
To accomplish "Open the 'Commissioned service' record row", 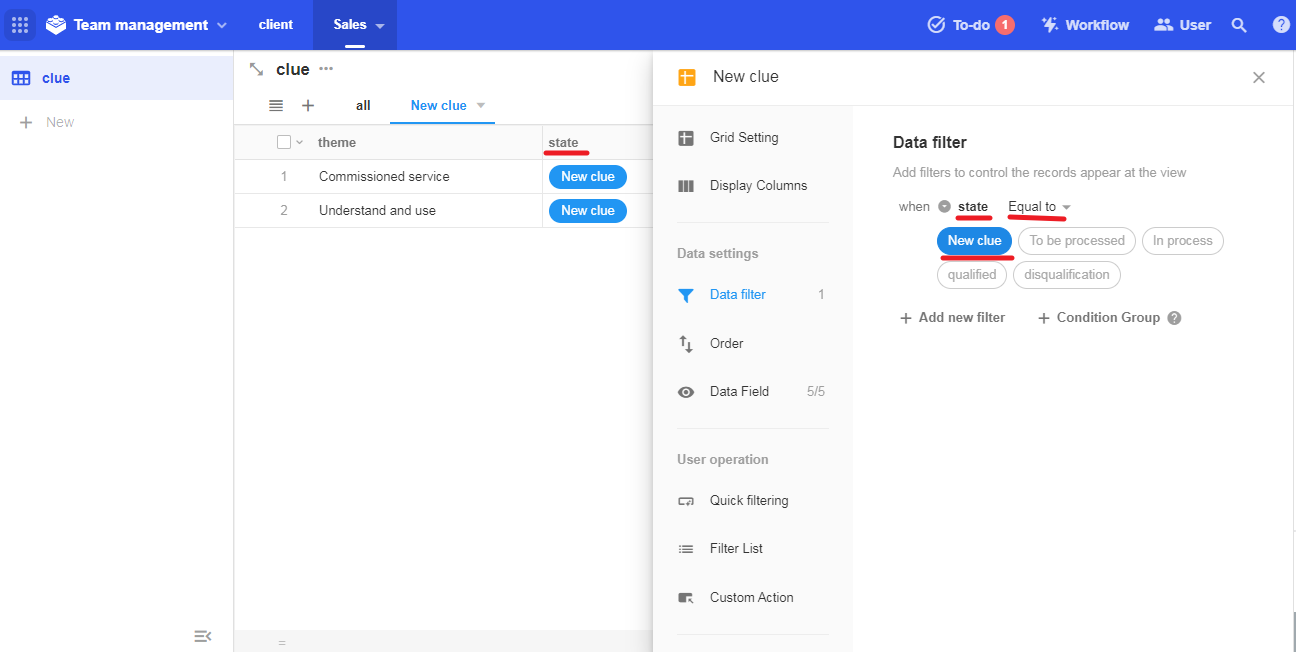I will [x=384, y=177].
